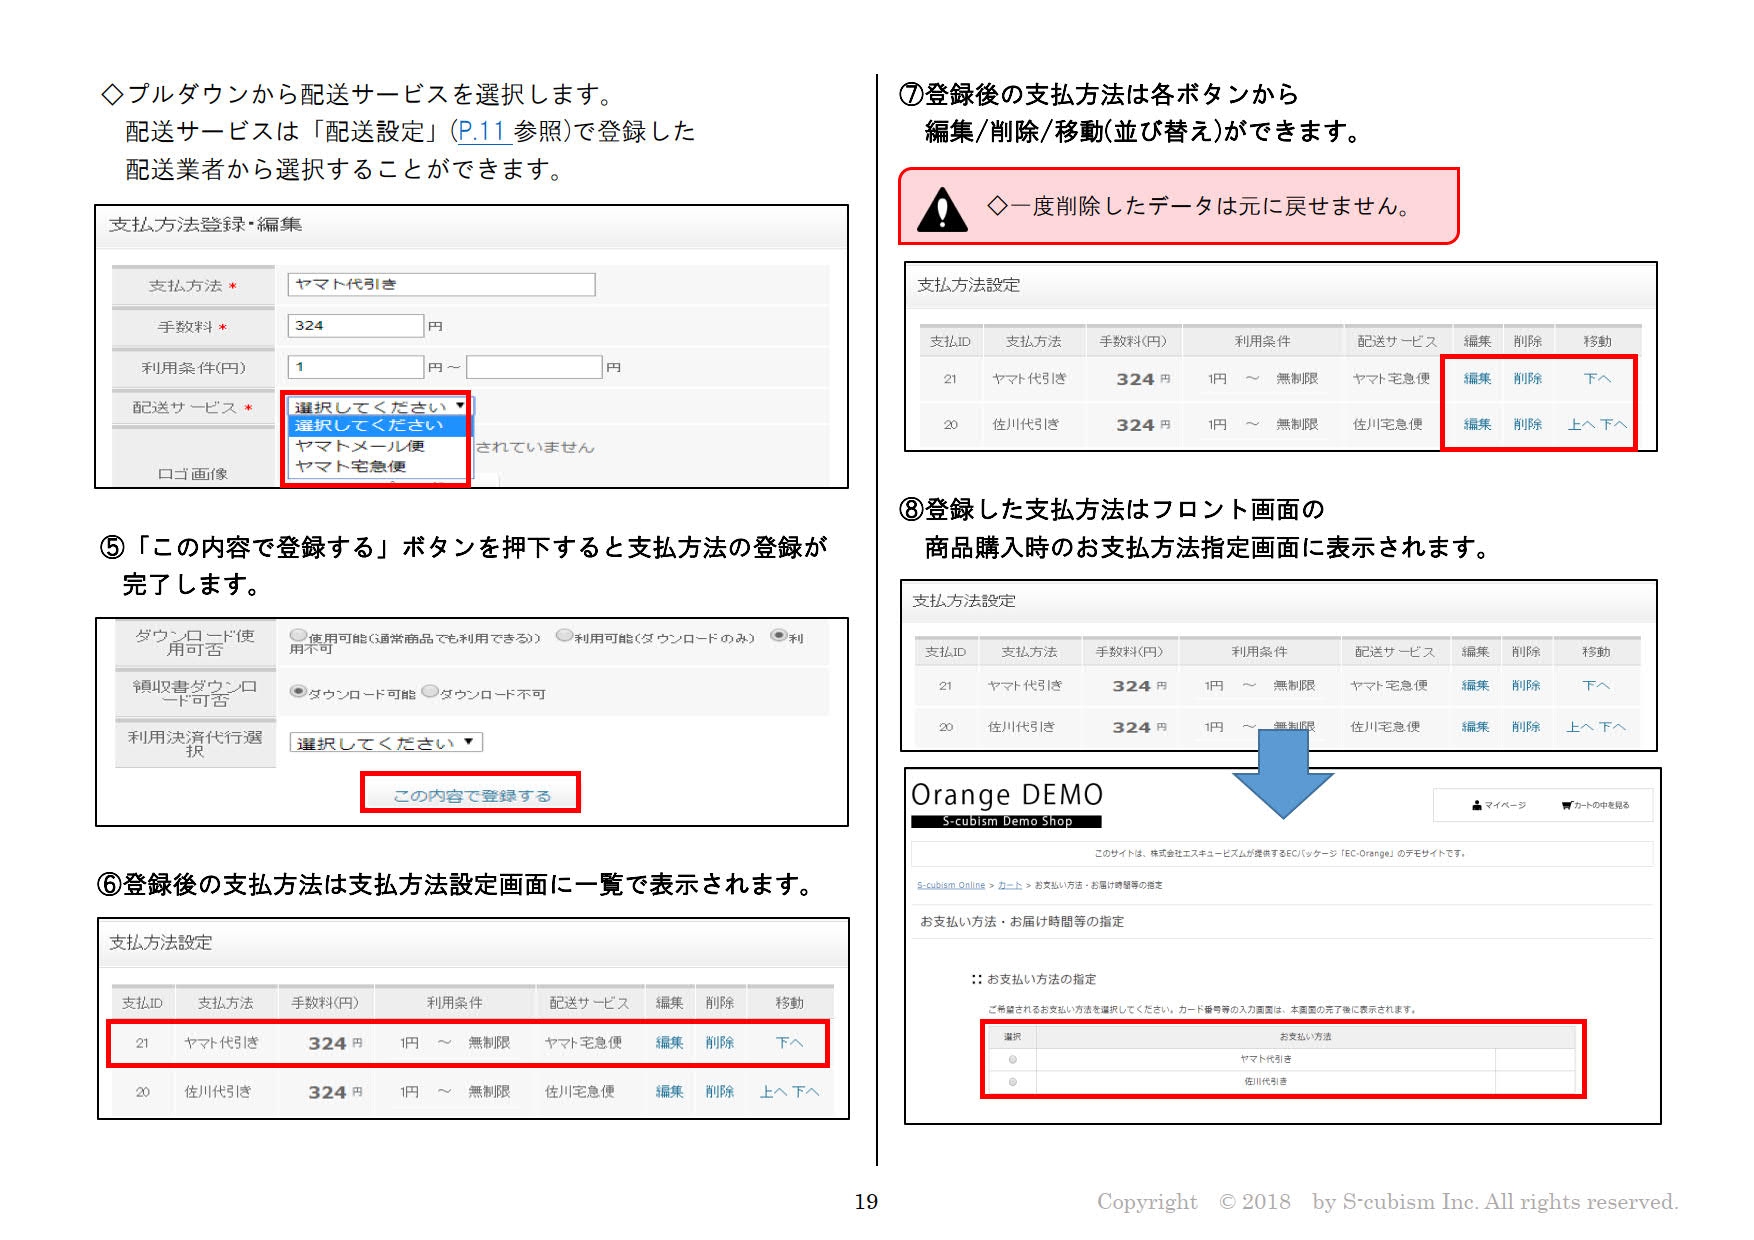Click 編集 for ヤマト代引き in step ⑥ table

[669, 1043]
